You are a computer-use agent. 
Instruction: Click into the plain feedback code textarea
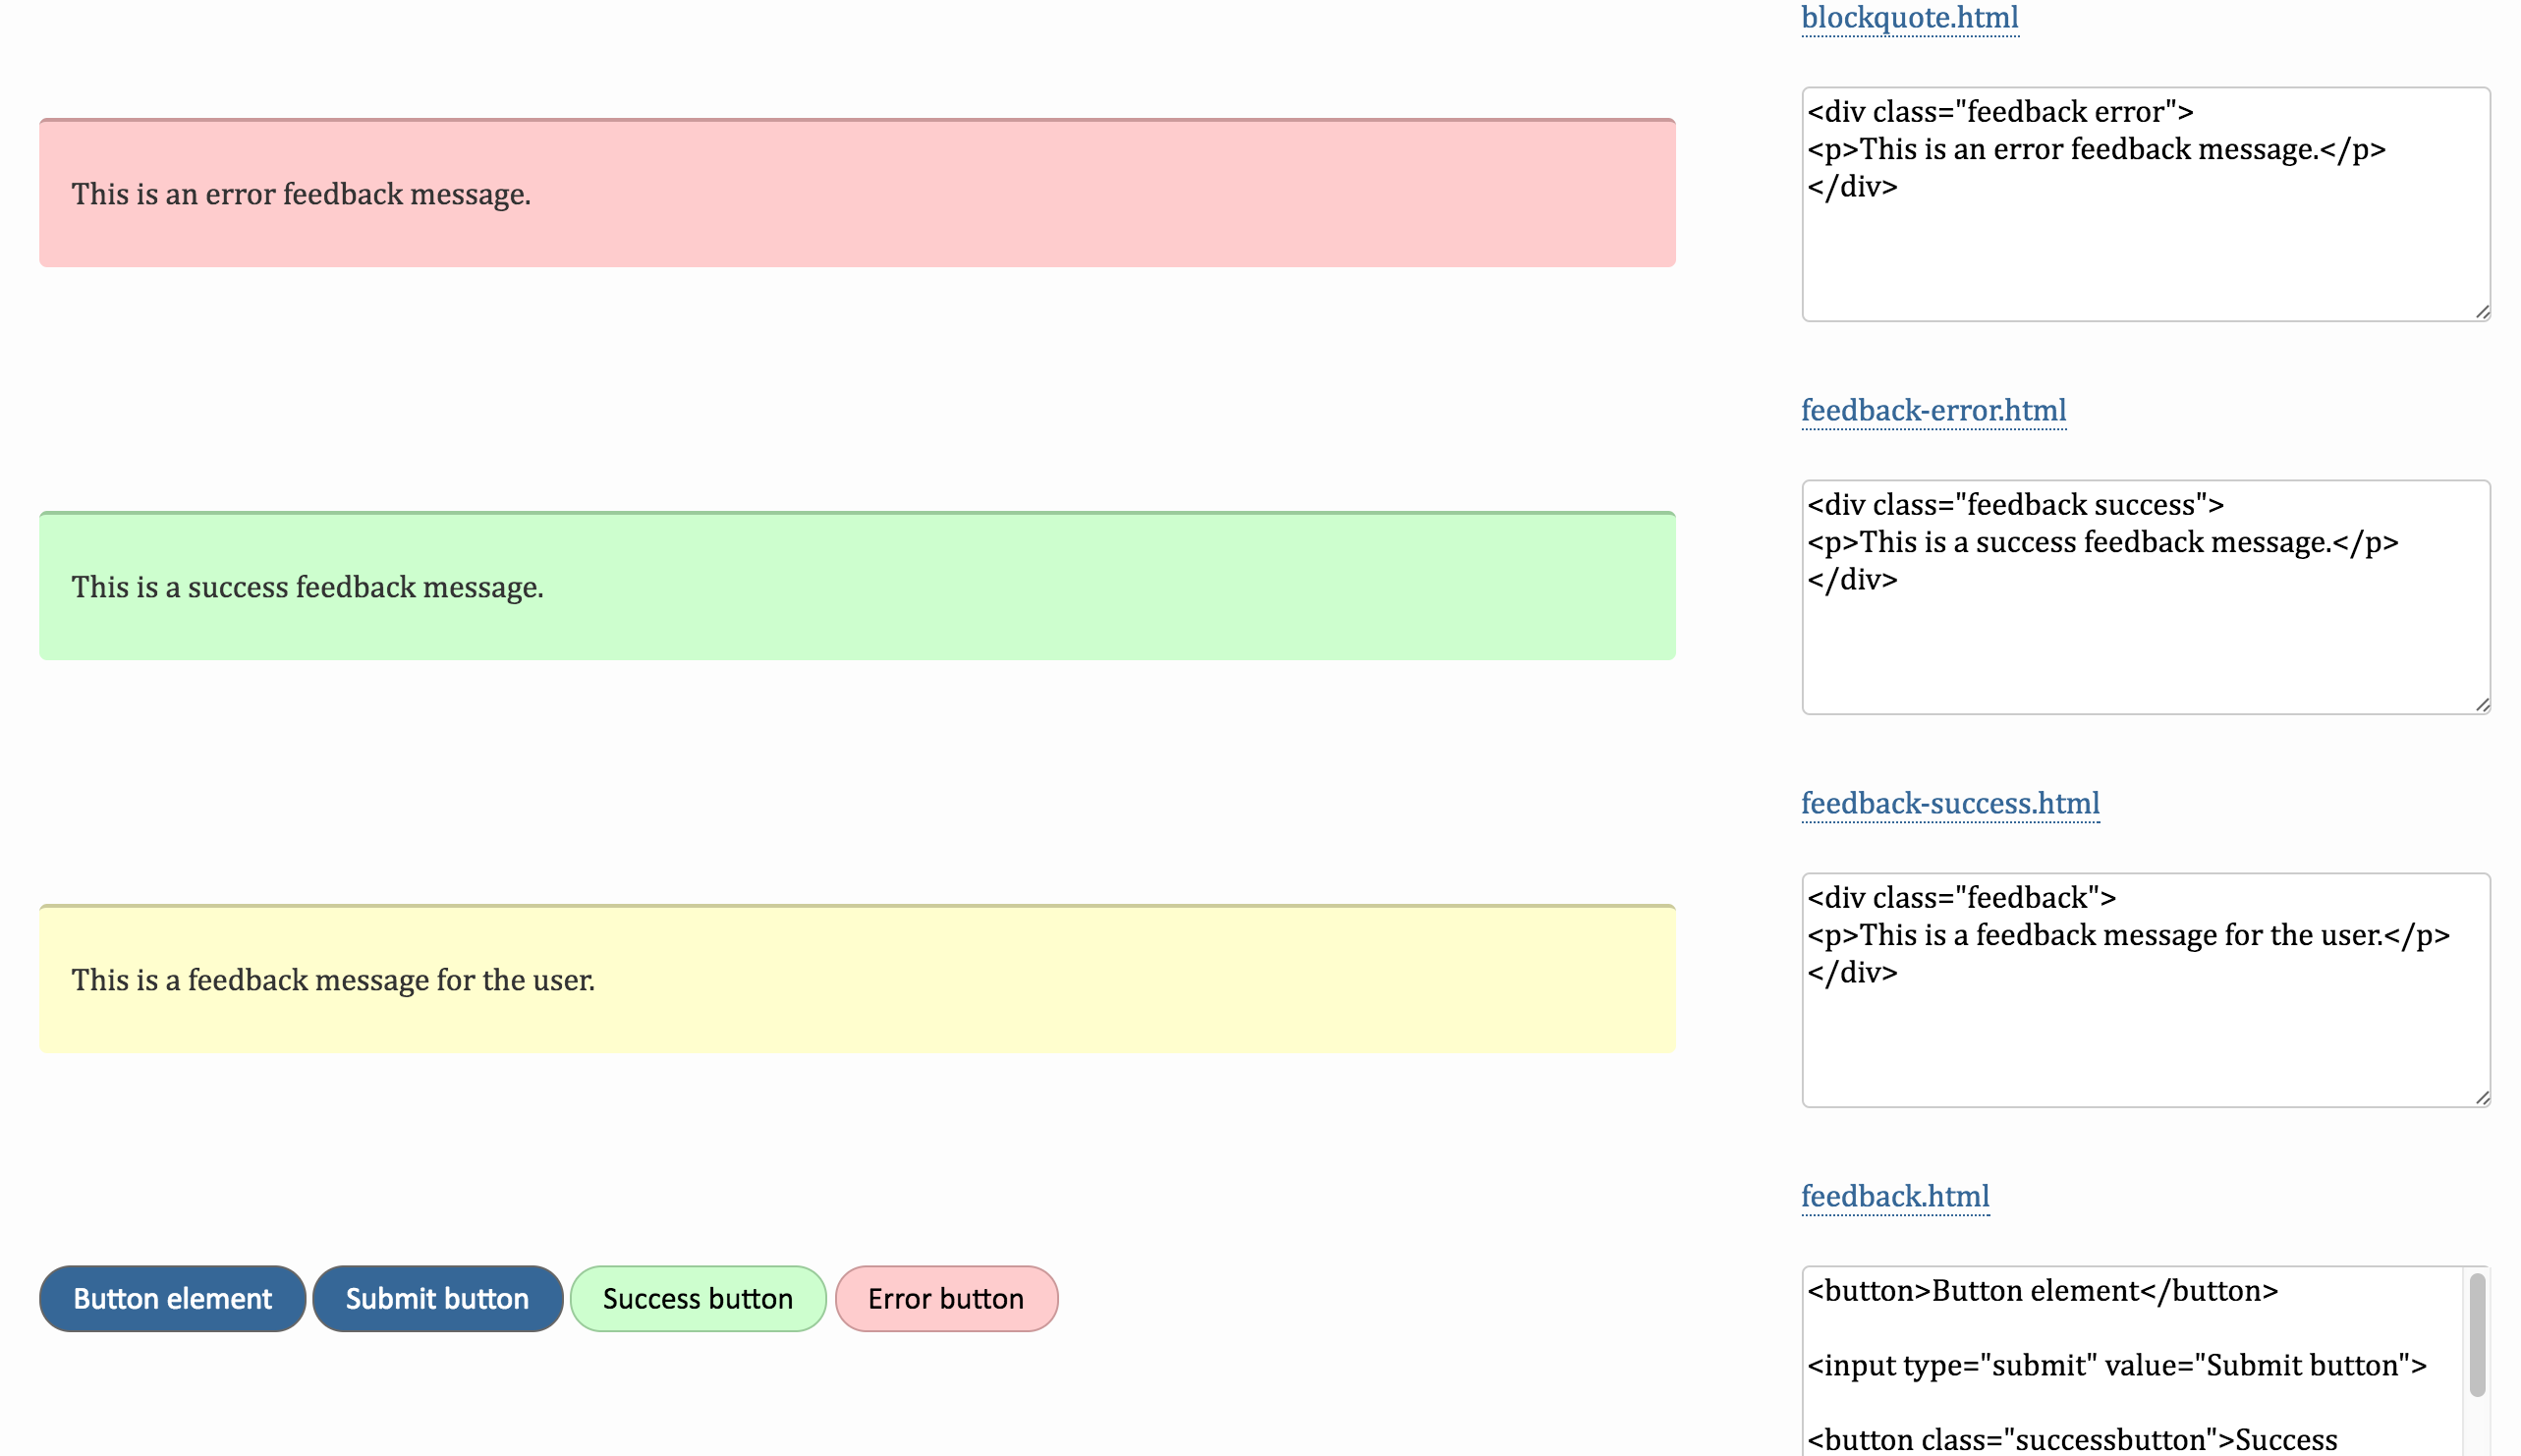2145,990
